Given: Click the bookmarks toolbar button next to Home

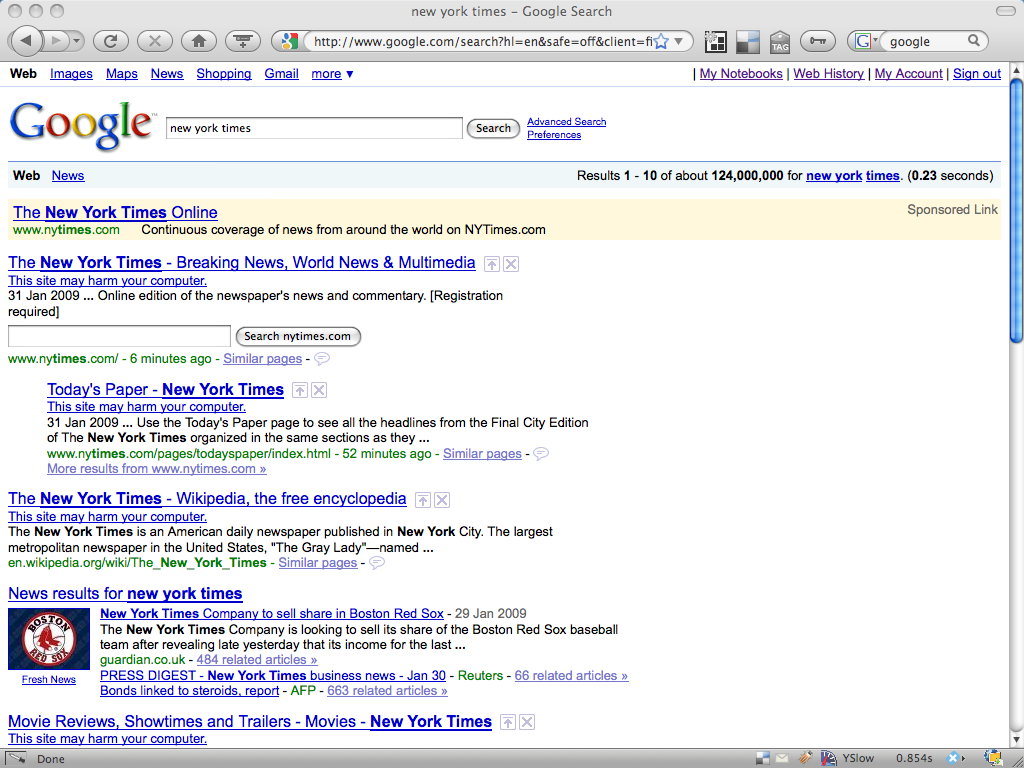Looking at the screenshot, I should [242, 41].
